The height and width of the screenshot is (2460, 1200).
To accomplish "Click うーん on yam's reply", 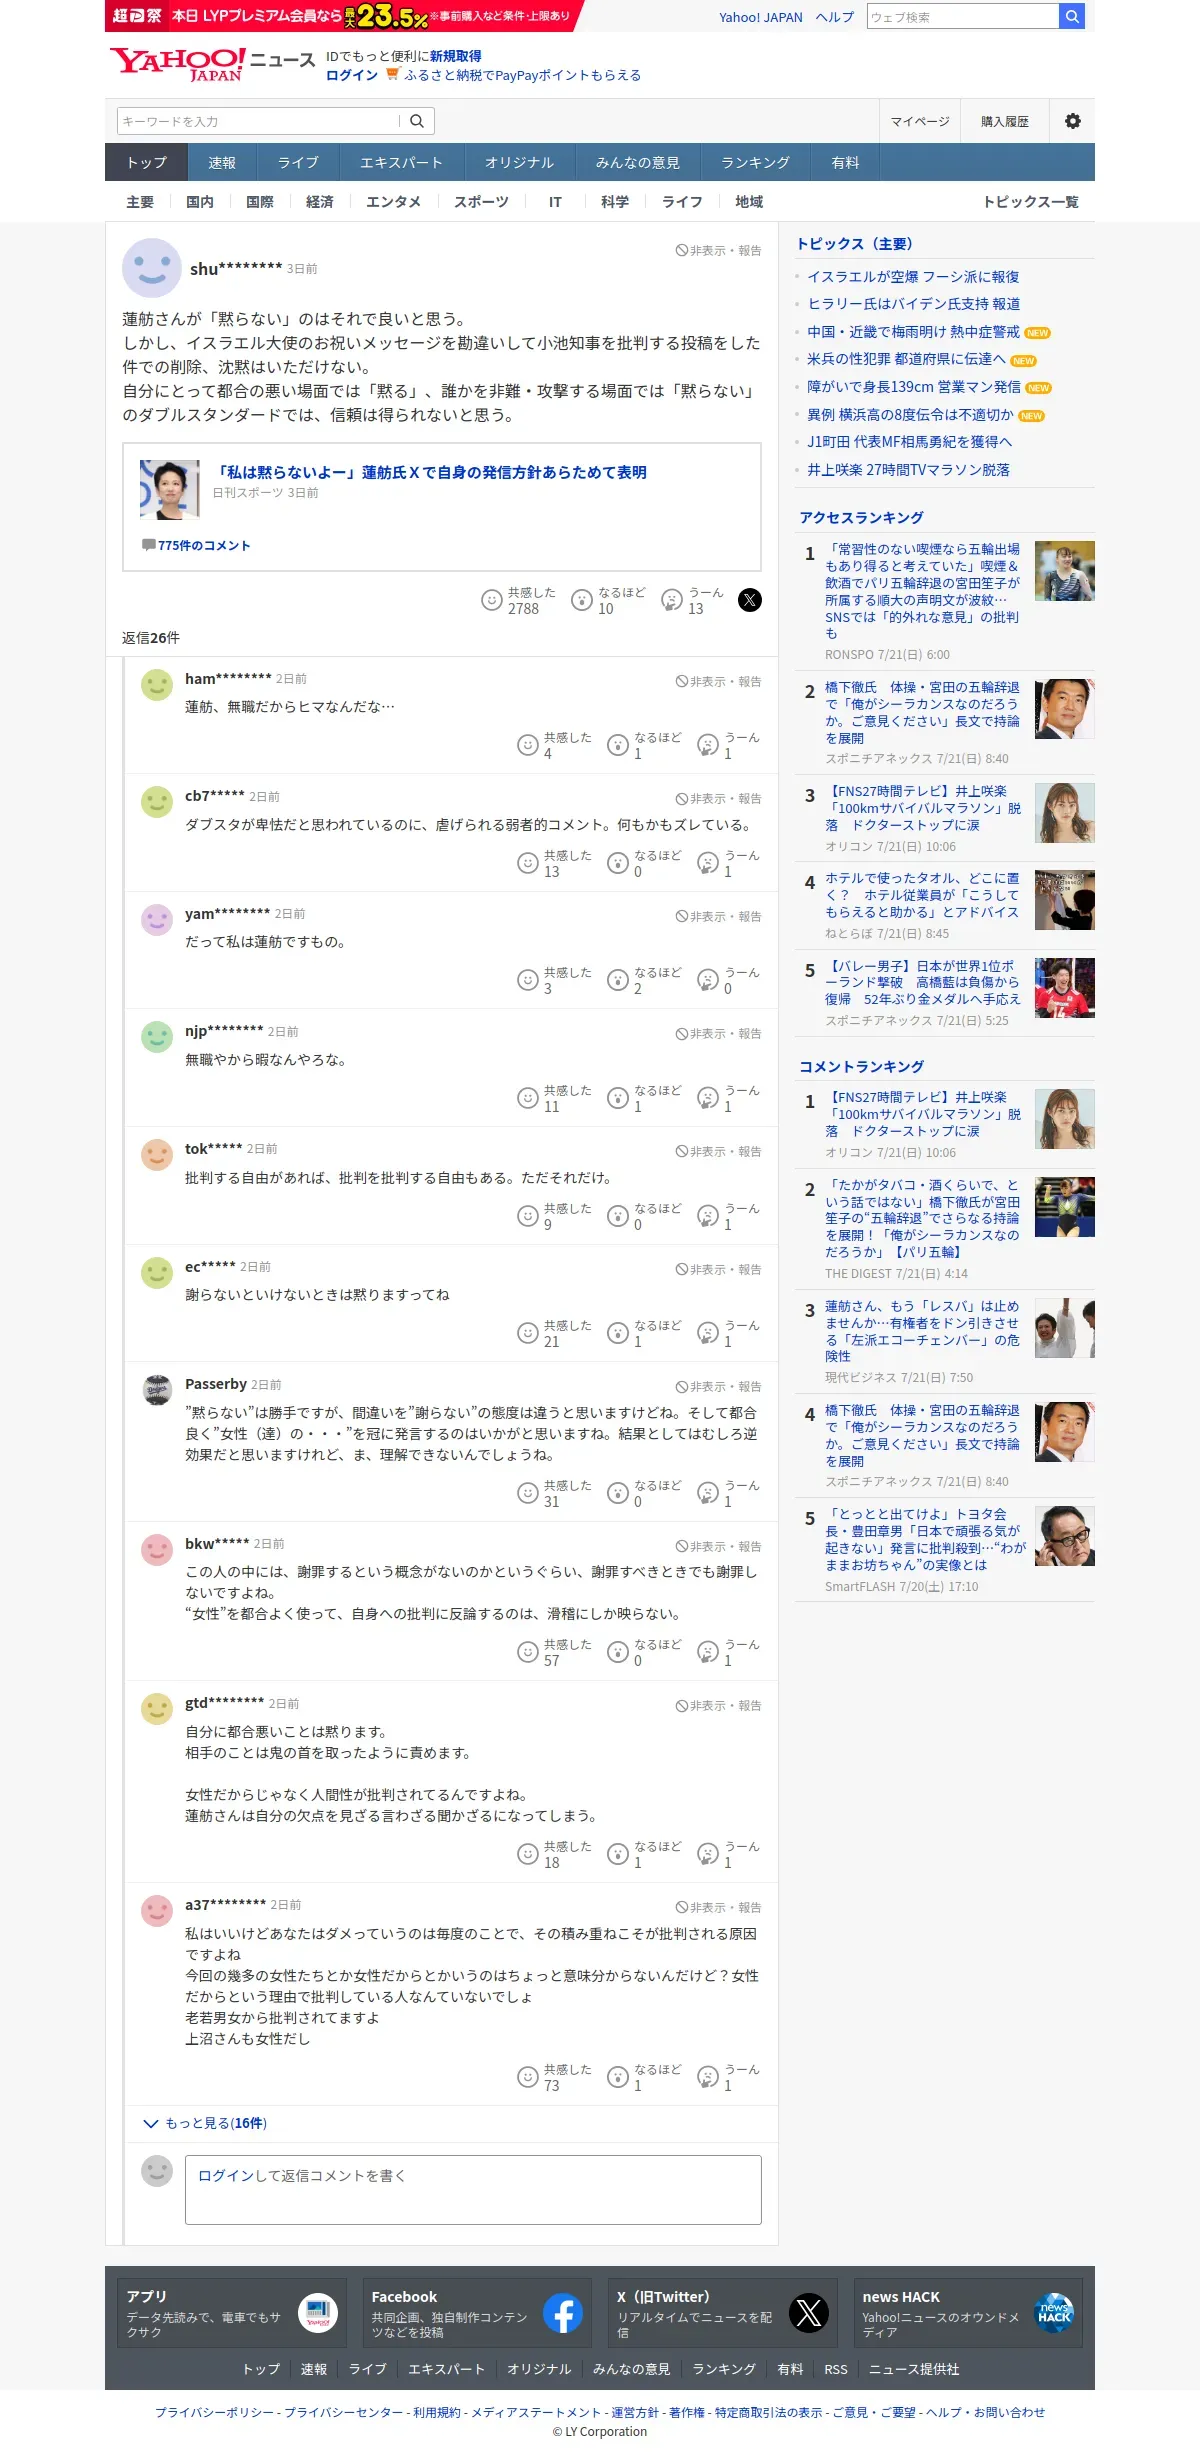I will point(708,980).
